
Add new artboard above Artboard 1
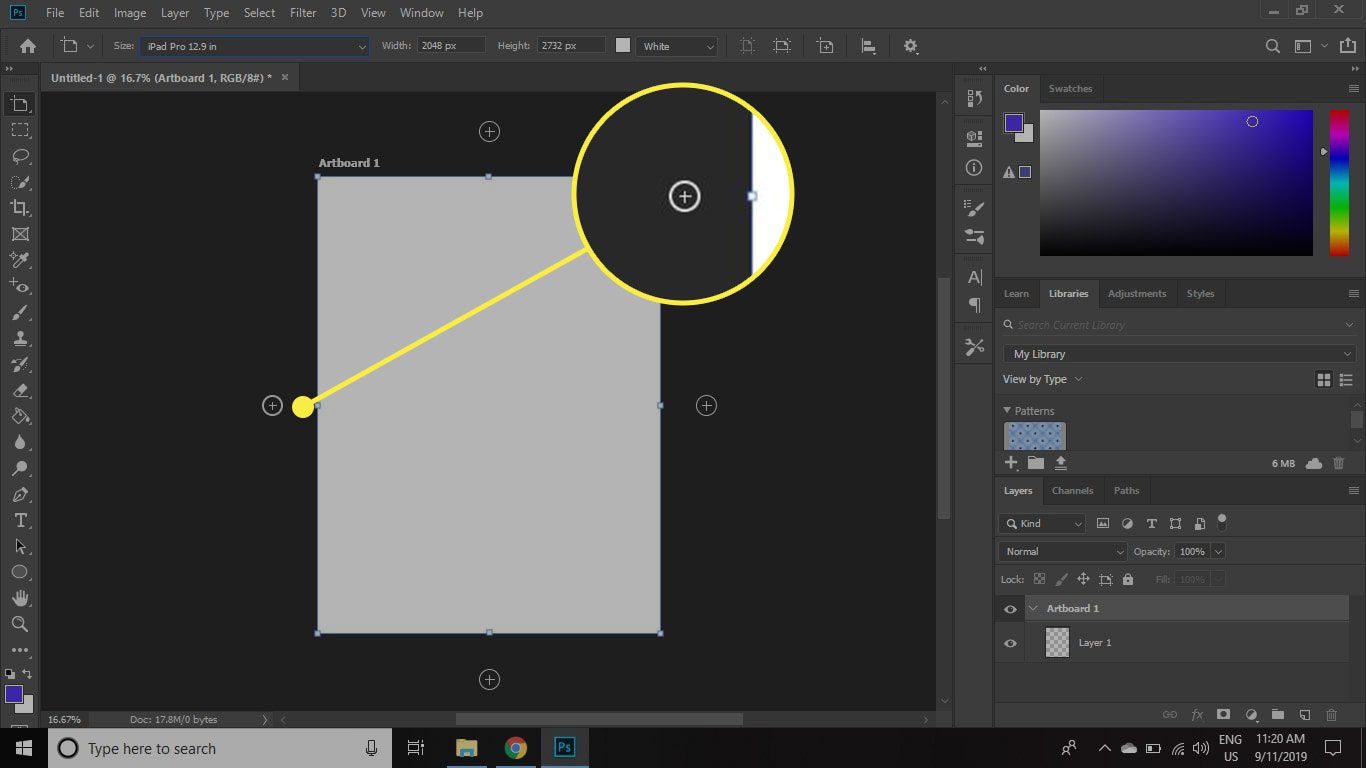pyautogui.click(x=489, y=131)
